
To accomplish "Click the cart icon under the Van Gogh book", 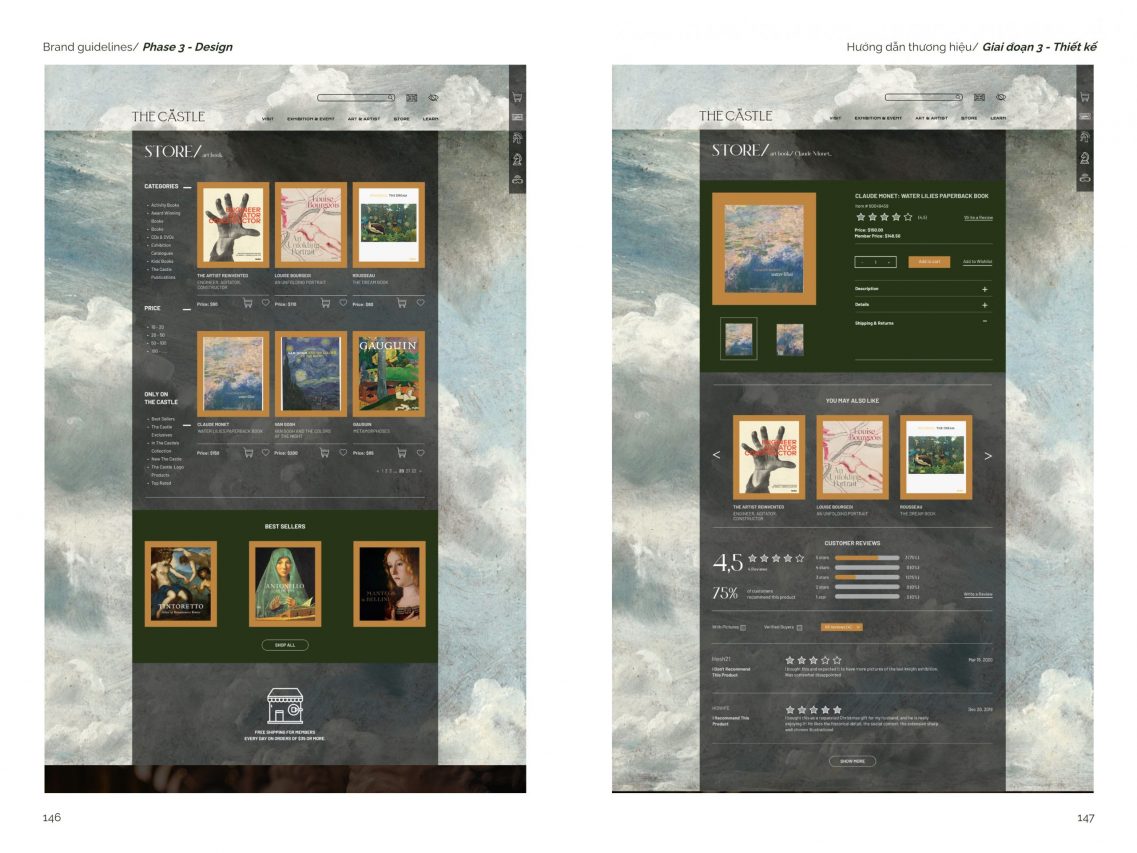I will tap(325, 453).
